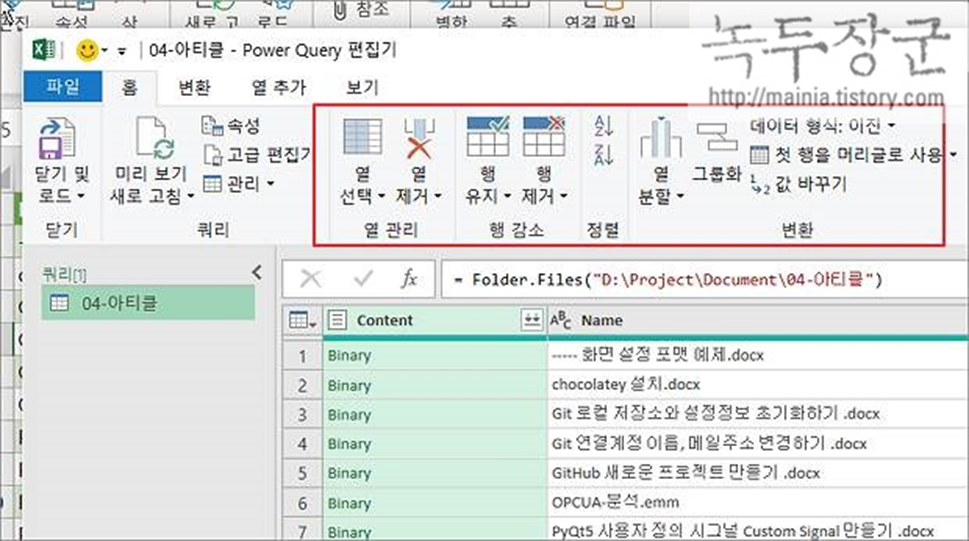Select the Name column header
The width and height of the screenshot is (969, 541).
tap(758, 320)
